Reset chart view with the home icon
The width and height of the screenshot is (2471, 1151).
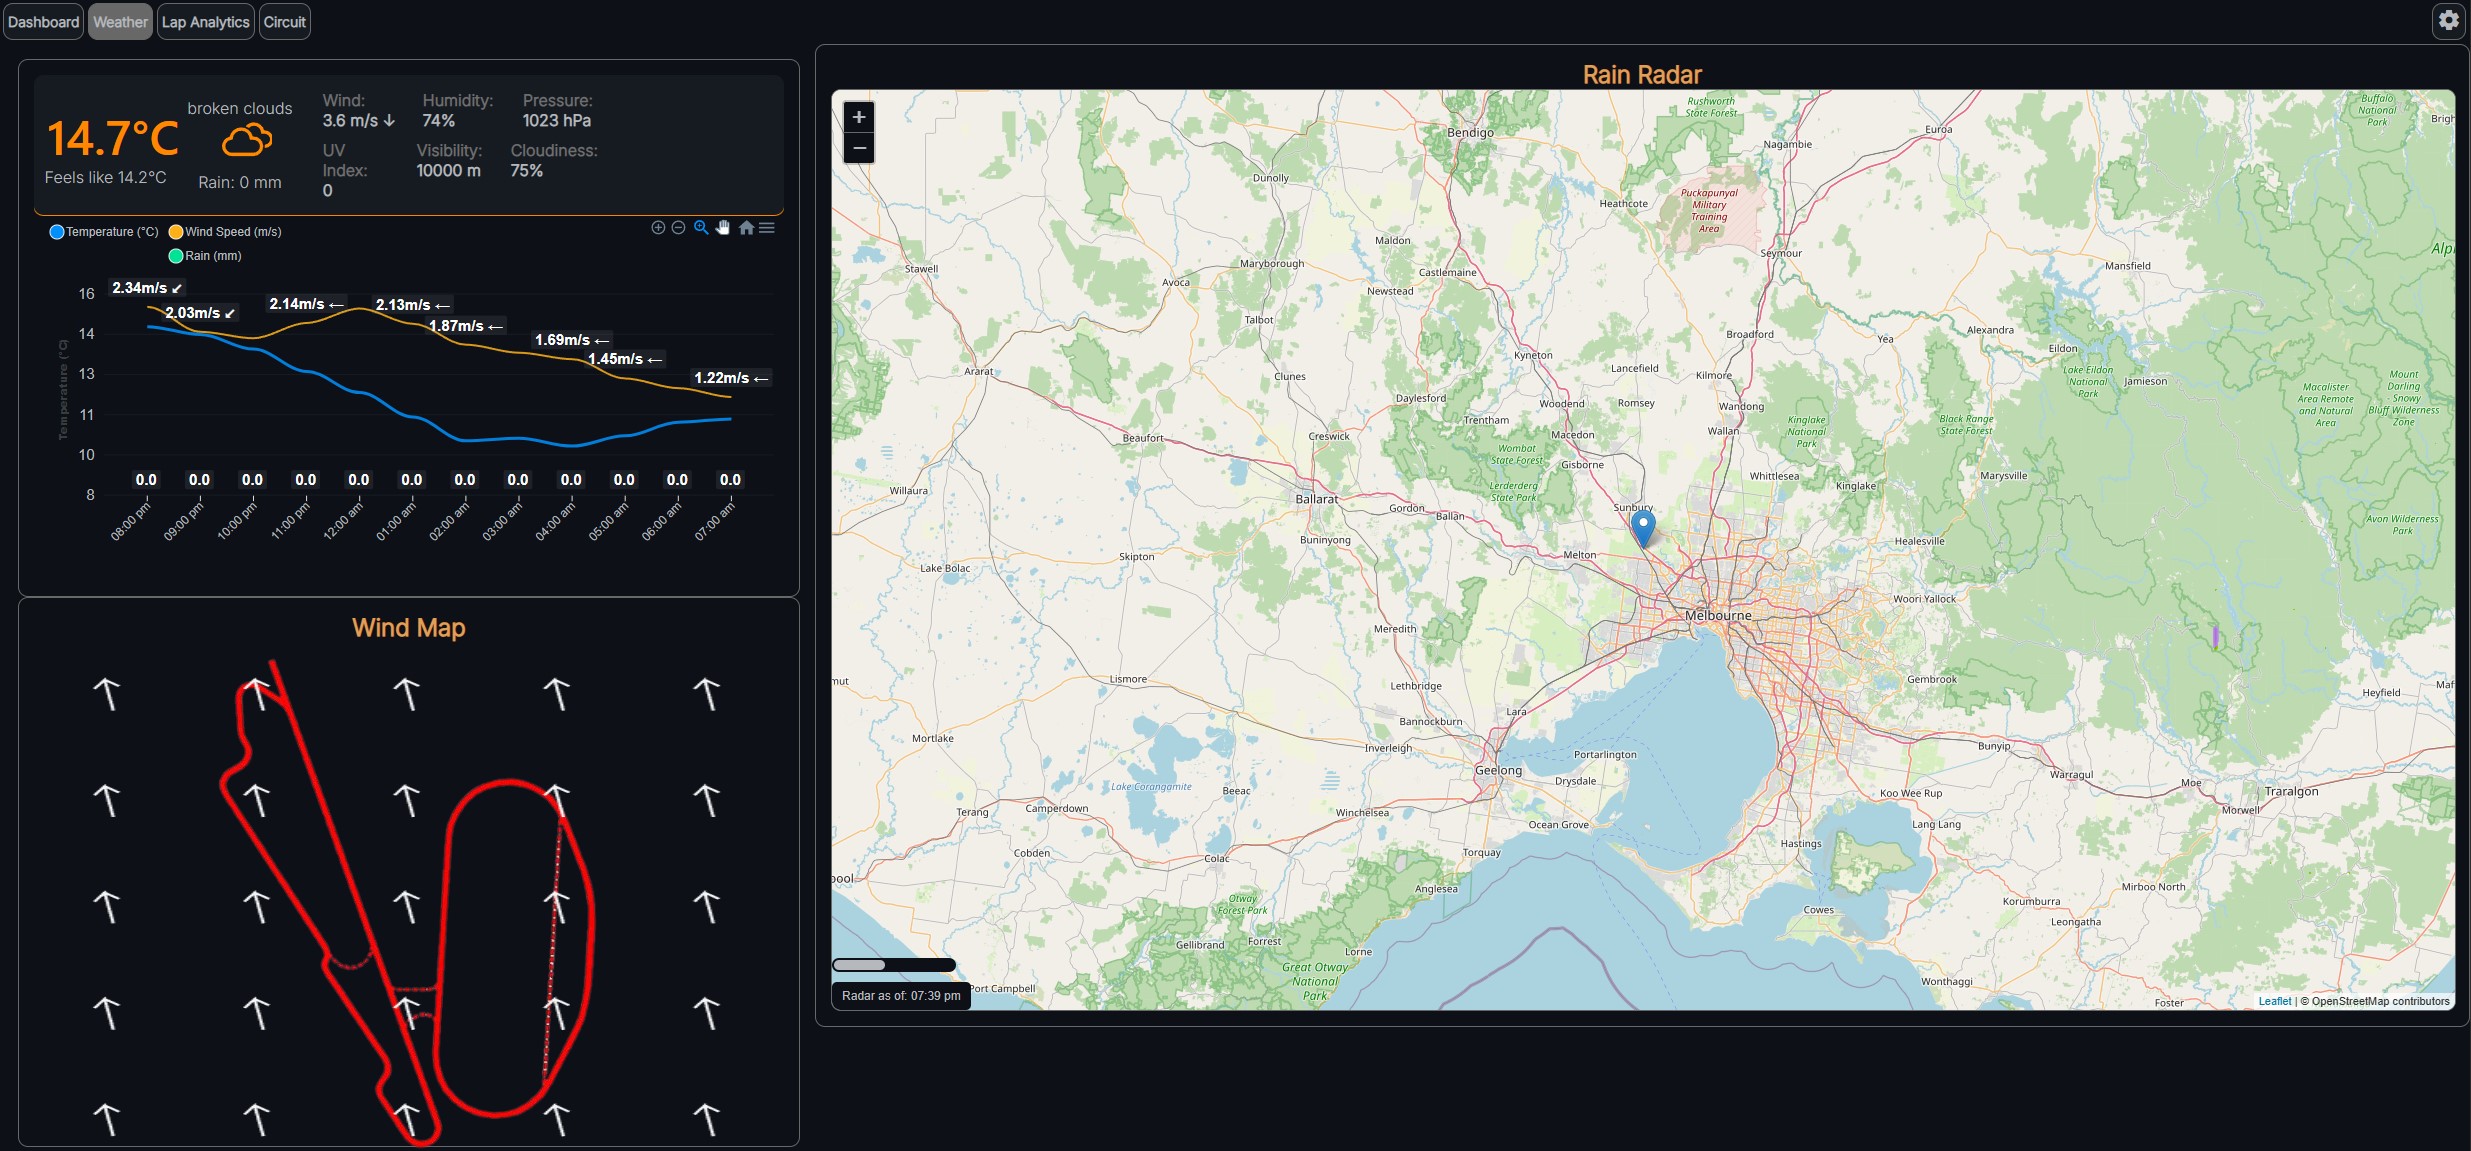[x=747, y=228]
